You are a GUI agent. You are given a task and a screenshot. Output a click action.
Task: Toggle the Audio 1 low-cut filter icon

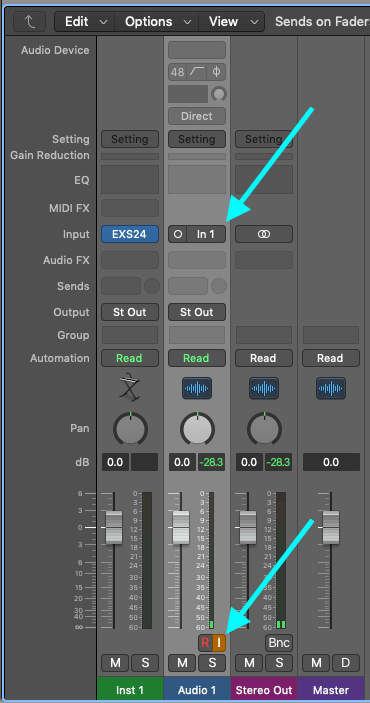click(197, 72)
